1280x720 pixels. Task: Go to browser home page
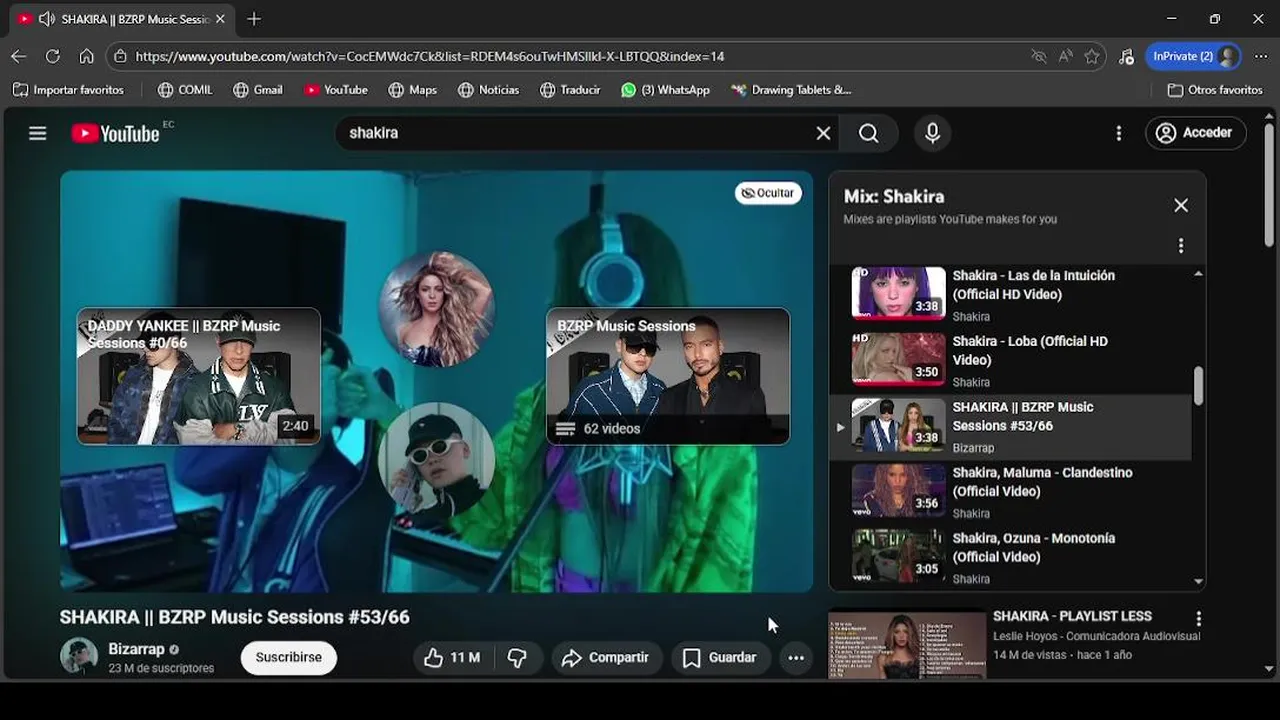click(x=87, y=56)
